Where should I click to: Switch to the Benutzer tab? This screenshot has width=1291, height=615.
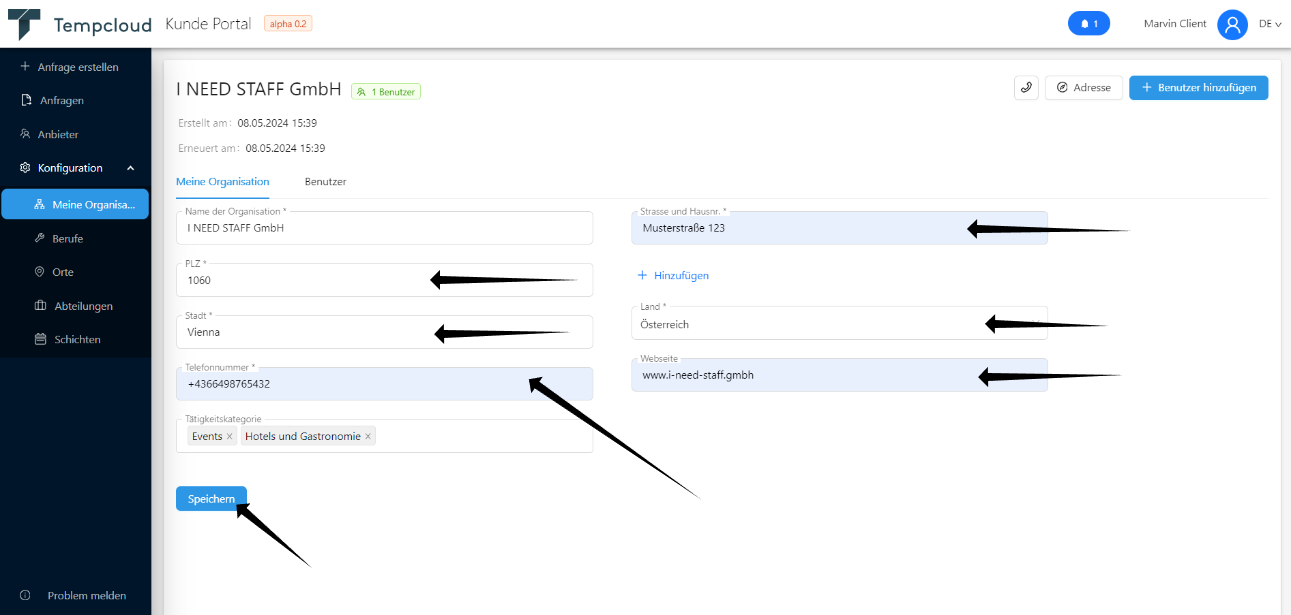326,182
